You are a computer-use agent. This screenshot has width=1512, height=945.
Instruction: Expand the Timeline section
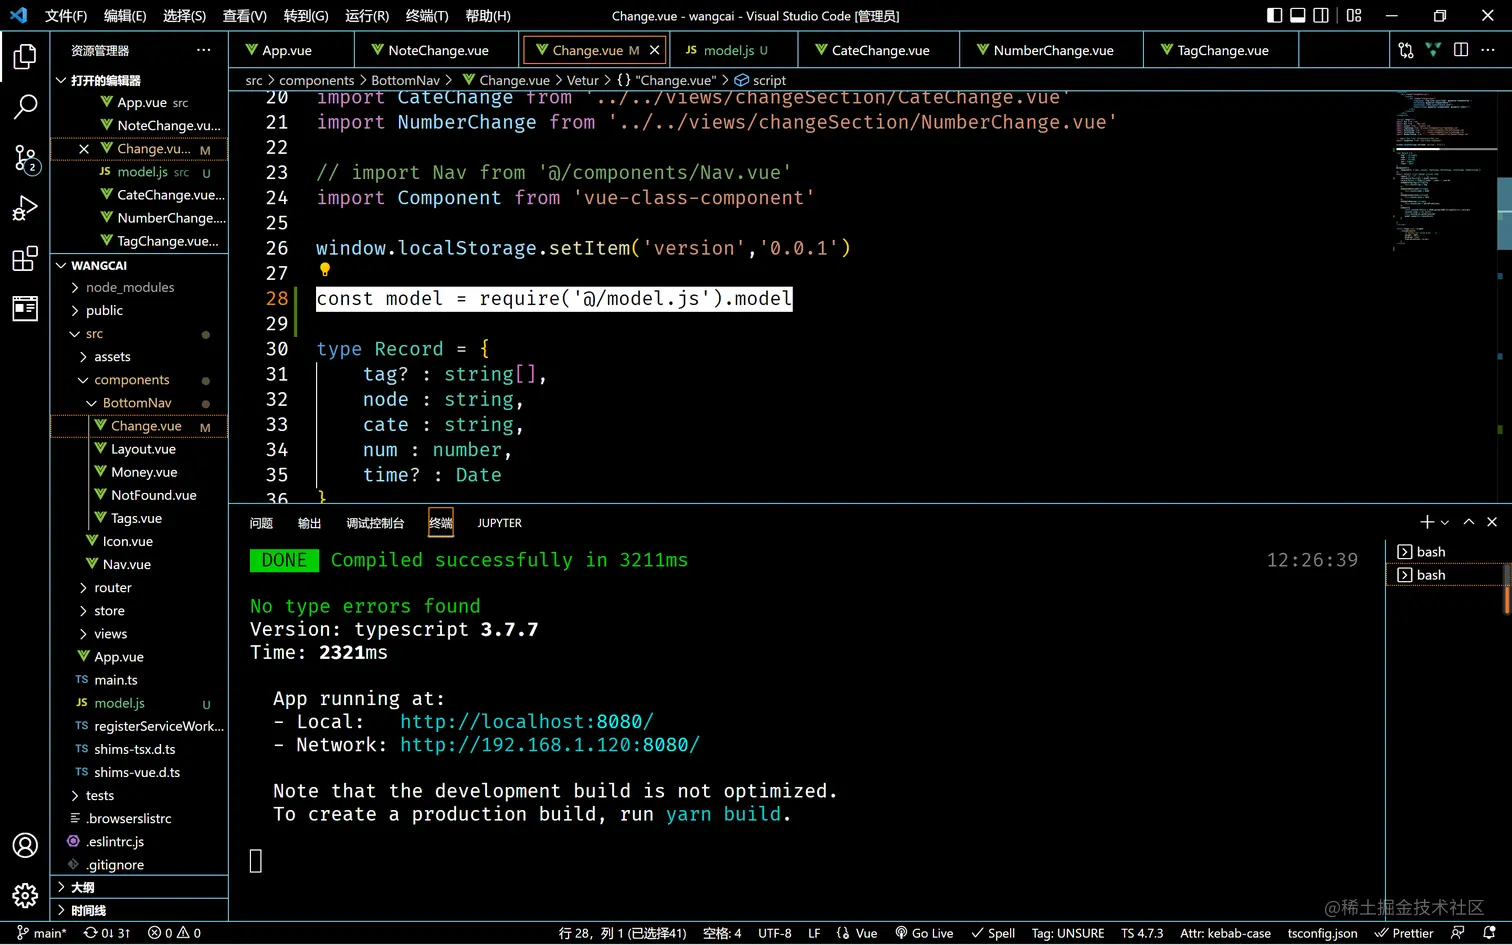140,910
